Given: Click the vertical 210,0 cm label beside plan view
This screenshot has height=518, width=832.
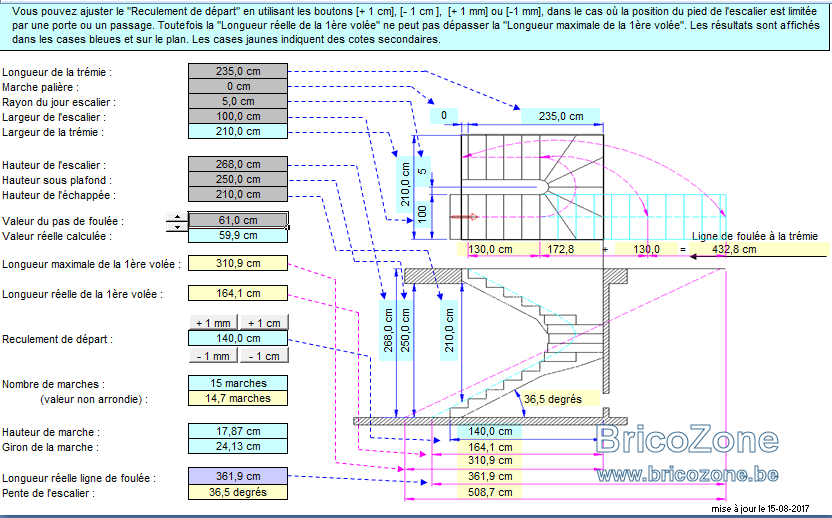Looking at the screenshot, I should [405, 184].
